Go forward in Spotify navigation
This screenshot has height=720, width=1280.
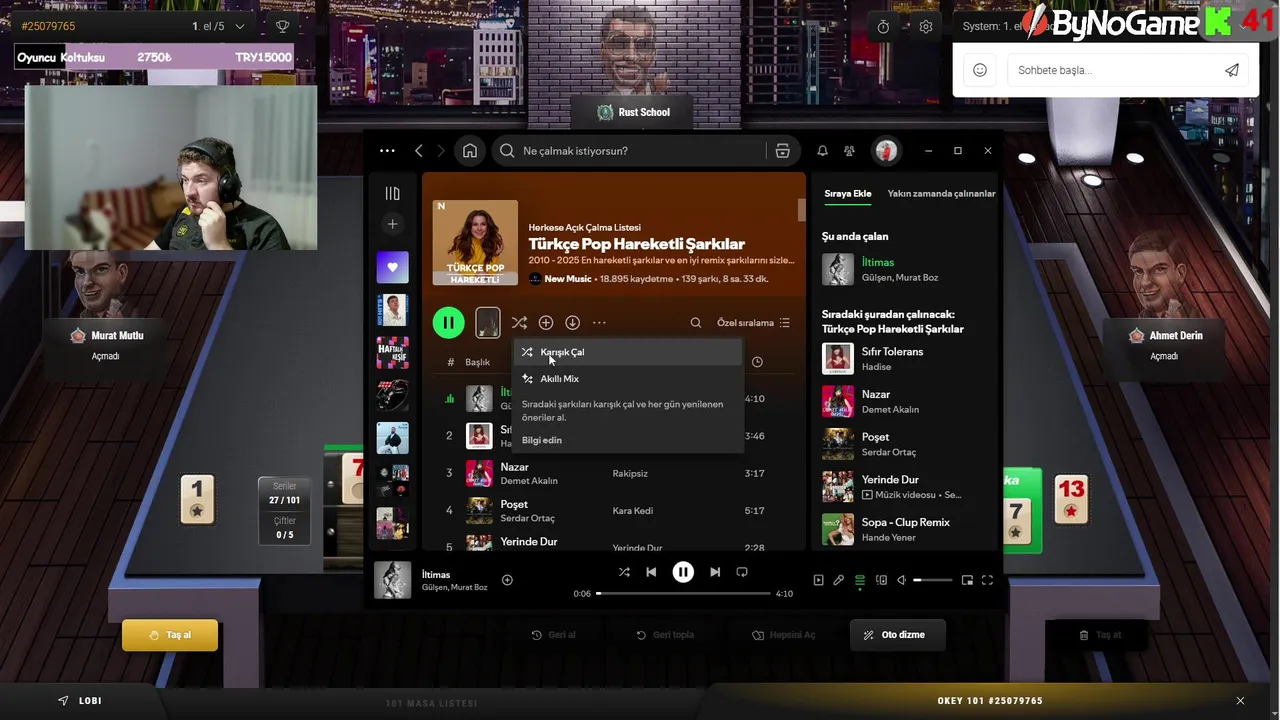(441, 151)
